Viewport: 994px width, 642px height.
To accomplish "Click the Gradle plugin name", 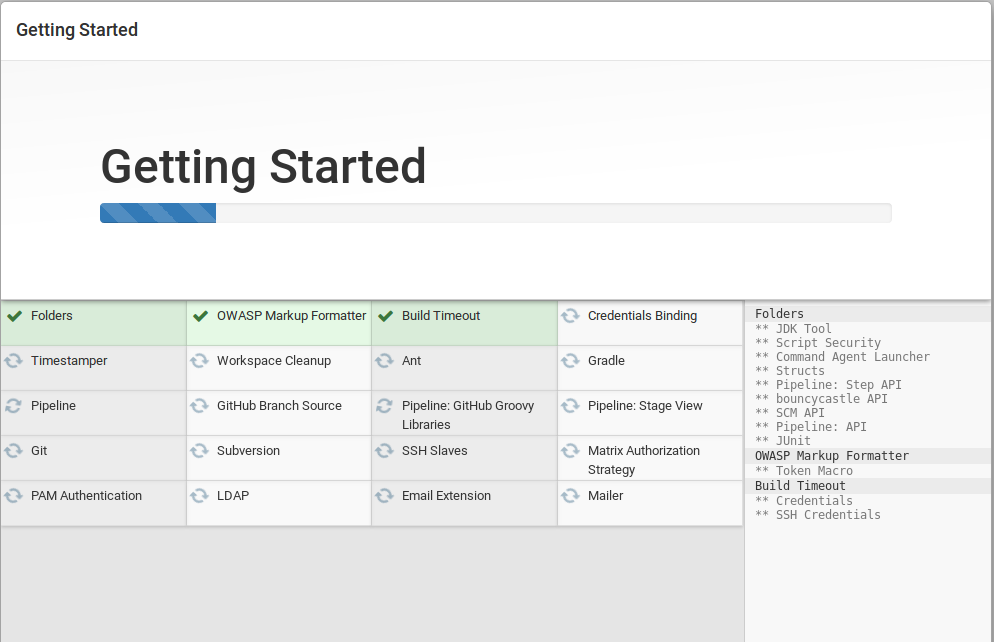I will coord(606,361).
